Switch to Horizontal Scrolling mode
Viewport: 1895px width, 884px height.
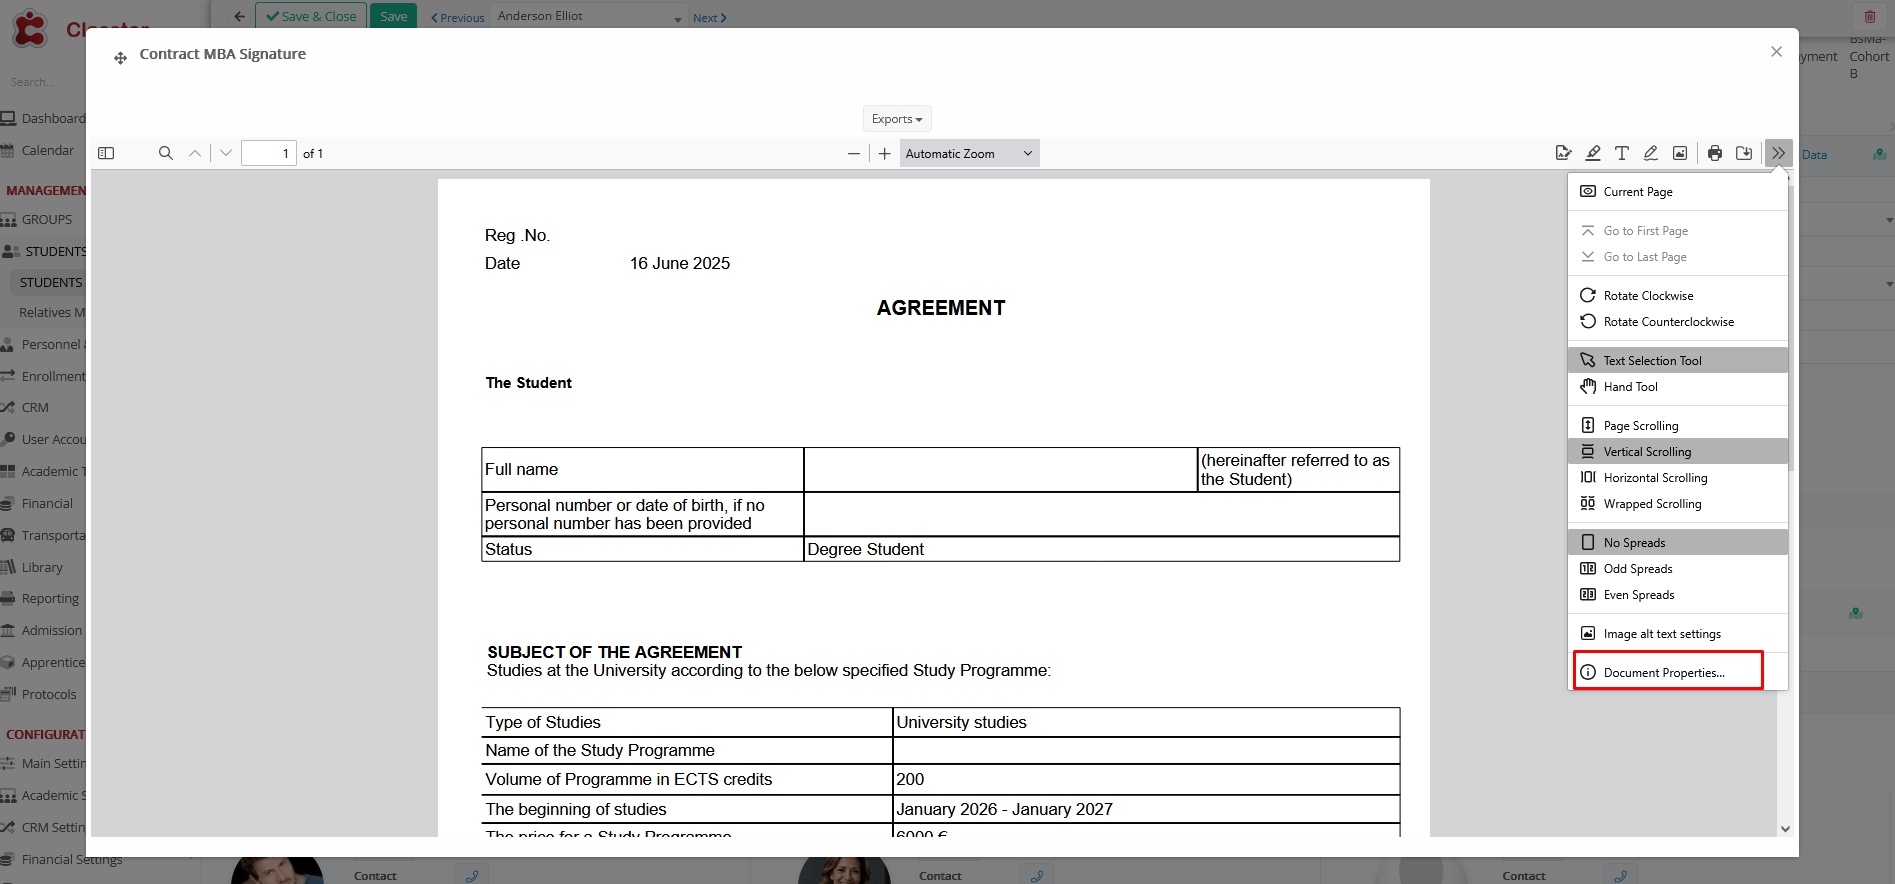(1655, 478)
